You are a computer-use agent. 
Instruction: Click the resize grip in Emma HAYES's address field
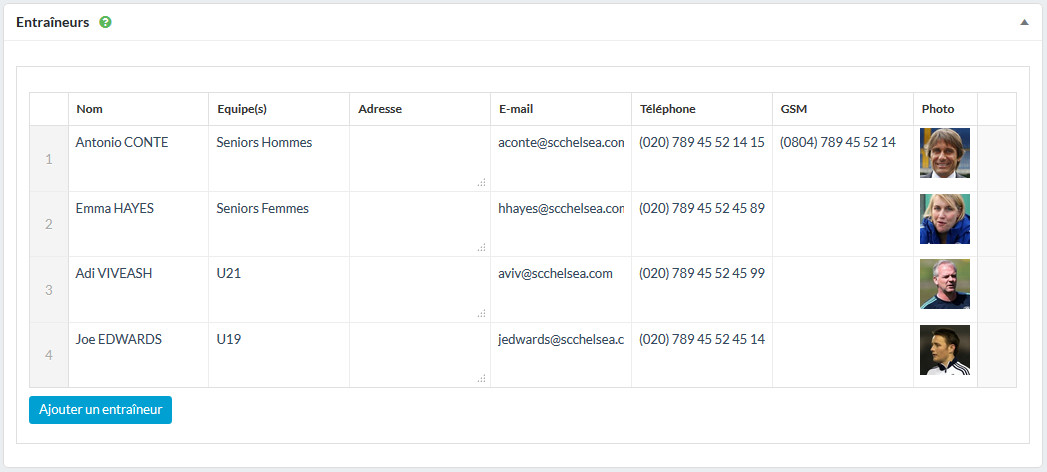(481, 247)
